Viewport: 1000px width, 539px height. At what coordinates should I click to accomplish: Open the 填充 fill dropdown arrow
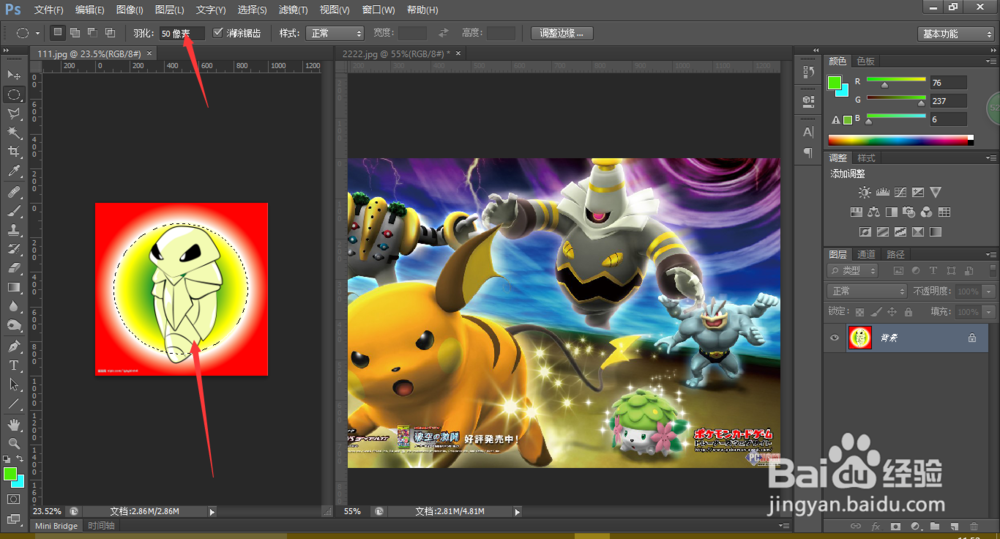point(989,312)
